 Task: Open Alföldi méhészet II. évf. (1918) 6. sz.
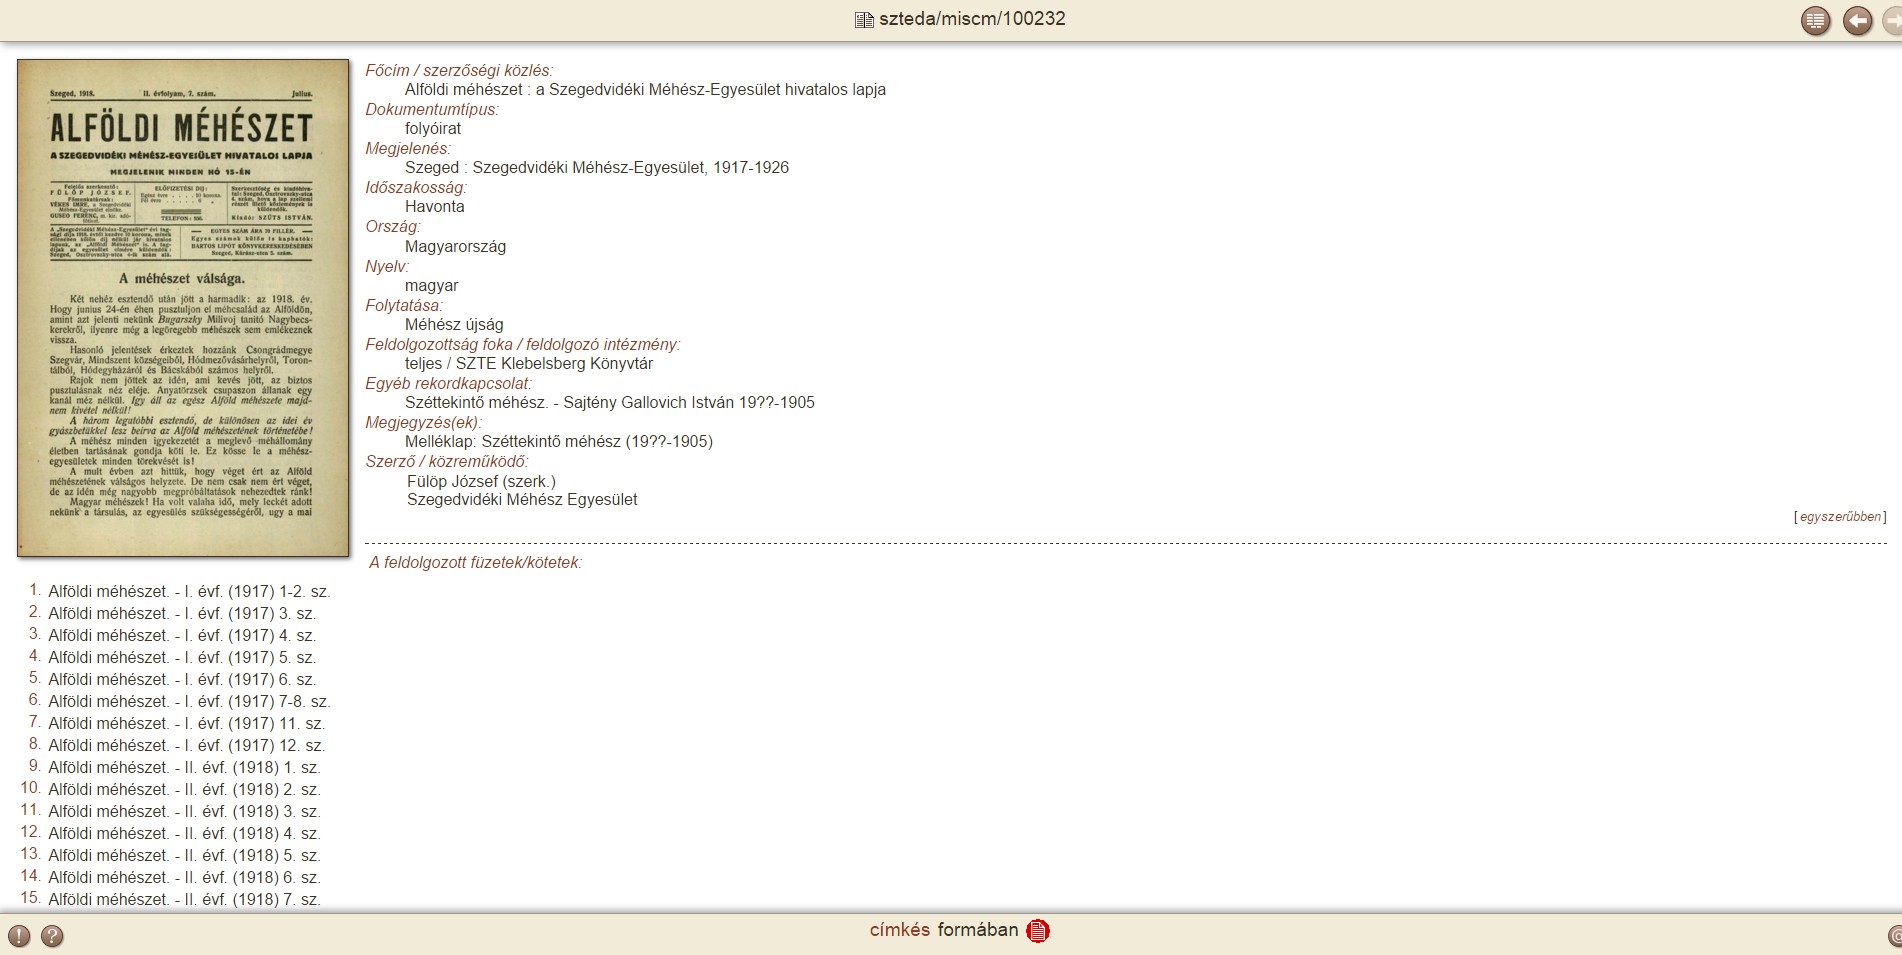[184, 877]
